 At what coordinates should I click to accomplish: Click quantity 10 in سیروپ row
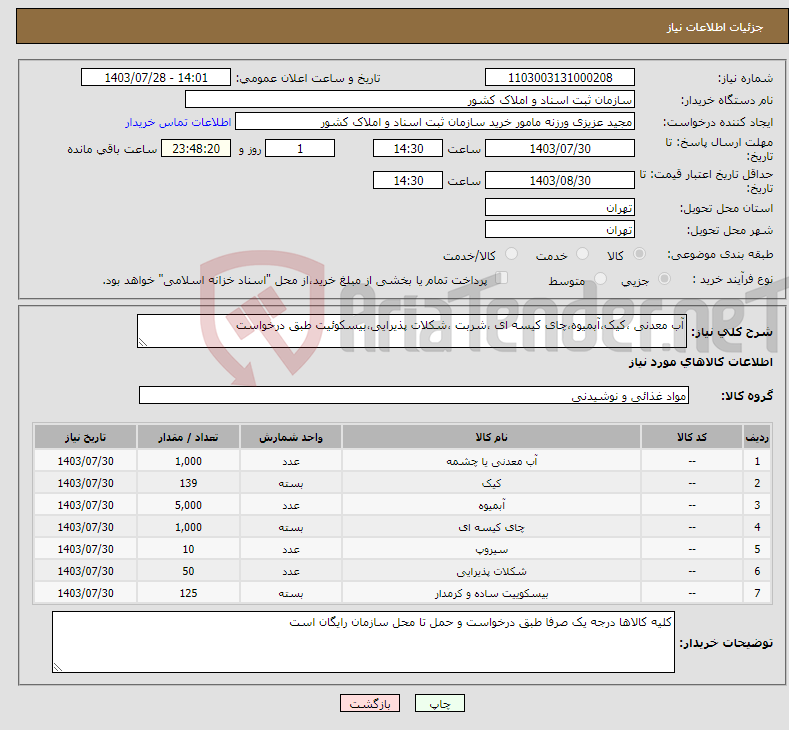(188, 549)
